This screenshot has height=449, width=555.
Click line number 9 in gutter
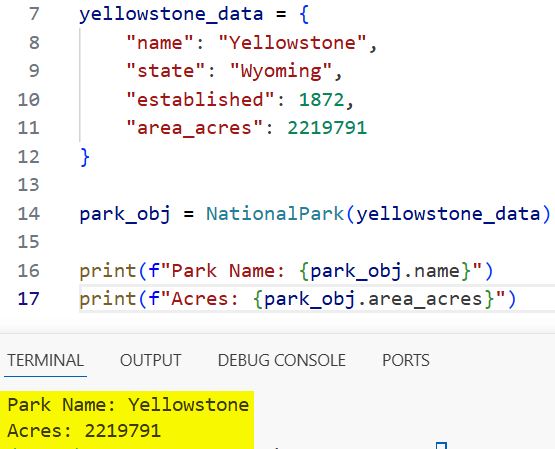pos(34,71)
